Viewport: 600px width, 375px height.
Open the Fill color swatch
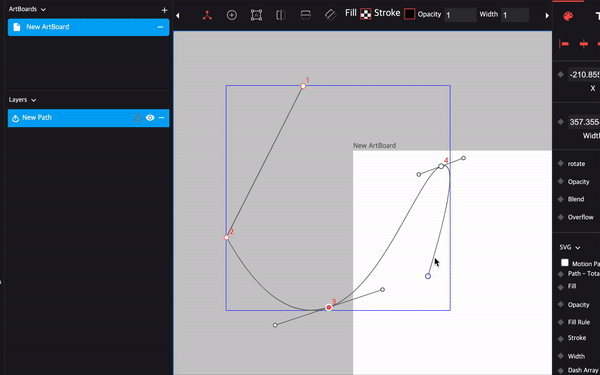click(x=365, y=14)
